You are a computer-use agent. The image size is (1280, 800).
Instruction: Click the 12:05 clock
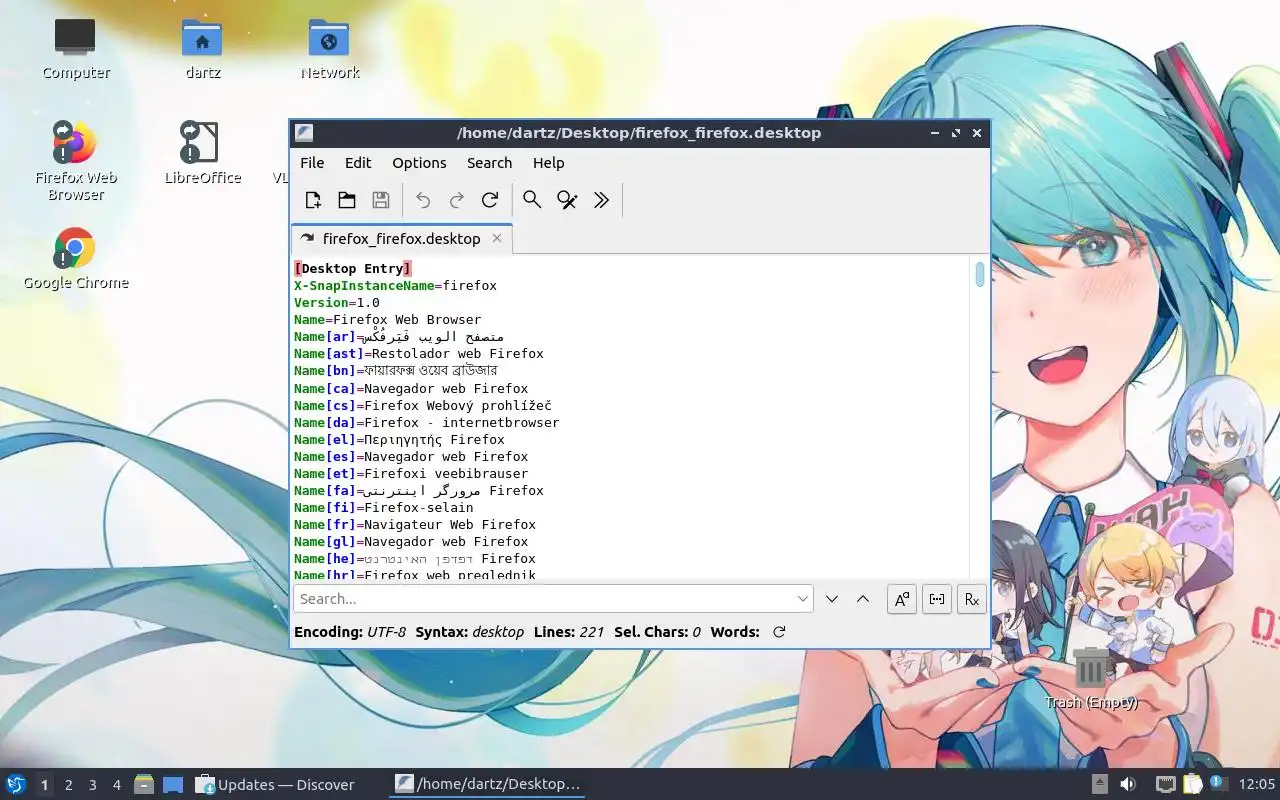1257,785
